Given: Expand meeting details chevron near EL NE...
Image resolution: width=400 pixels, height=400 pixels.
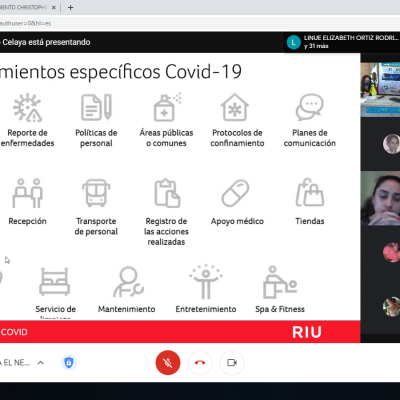Looking at the screenshot, I should point(41,362).
